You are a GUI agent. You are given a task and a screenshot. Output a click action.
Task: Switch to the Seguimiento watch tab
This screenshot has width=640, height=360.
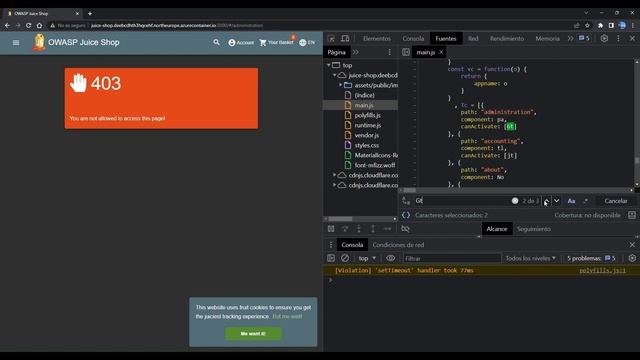[x=533, y=229]
